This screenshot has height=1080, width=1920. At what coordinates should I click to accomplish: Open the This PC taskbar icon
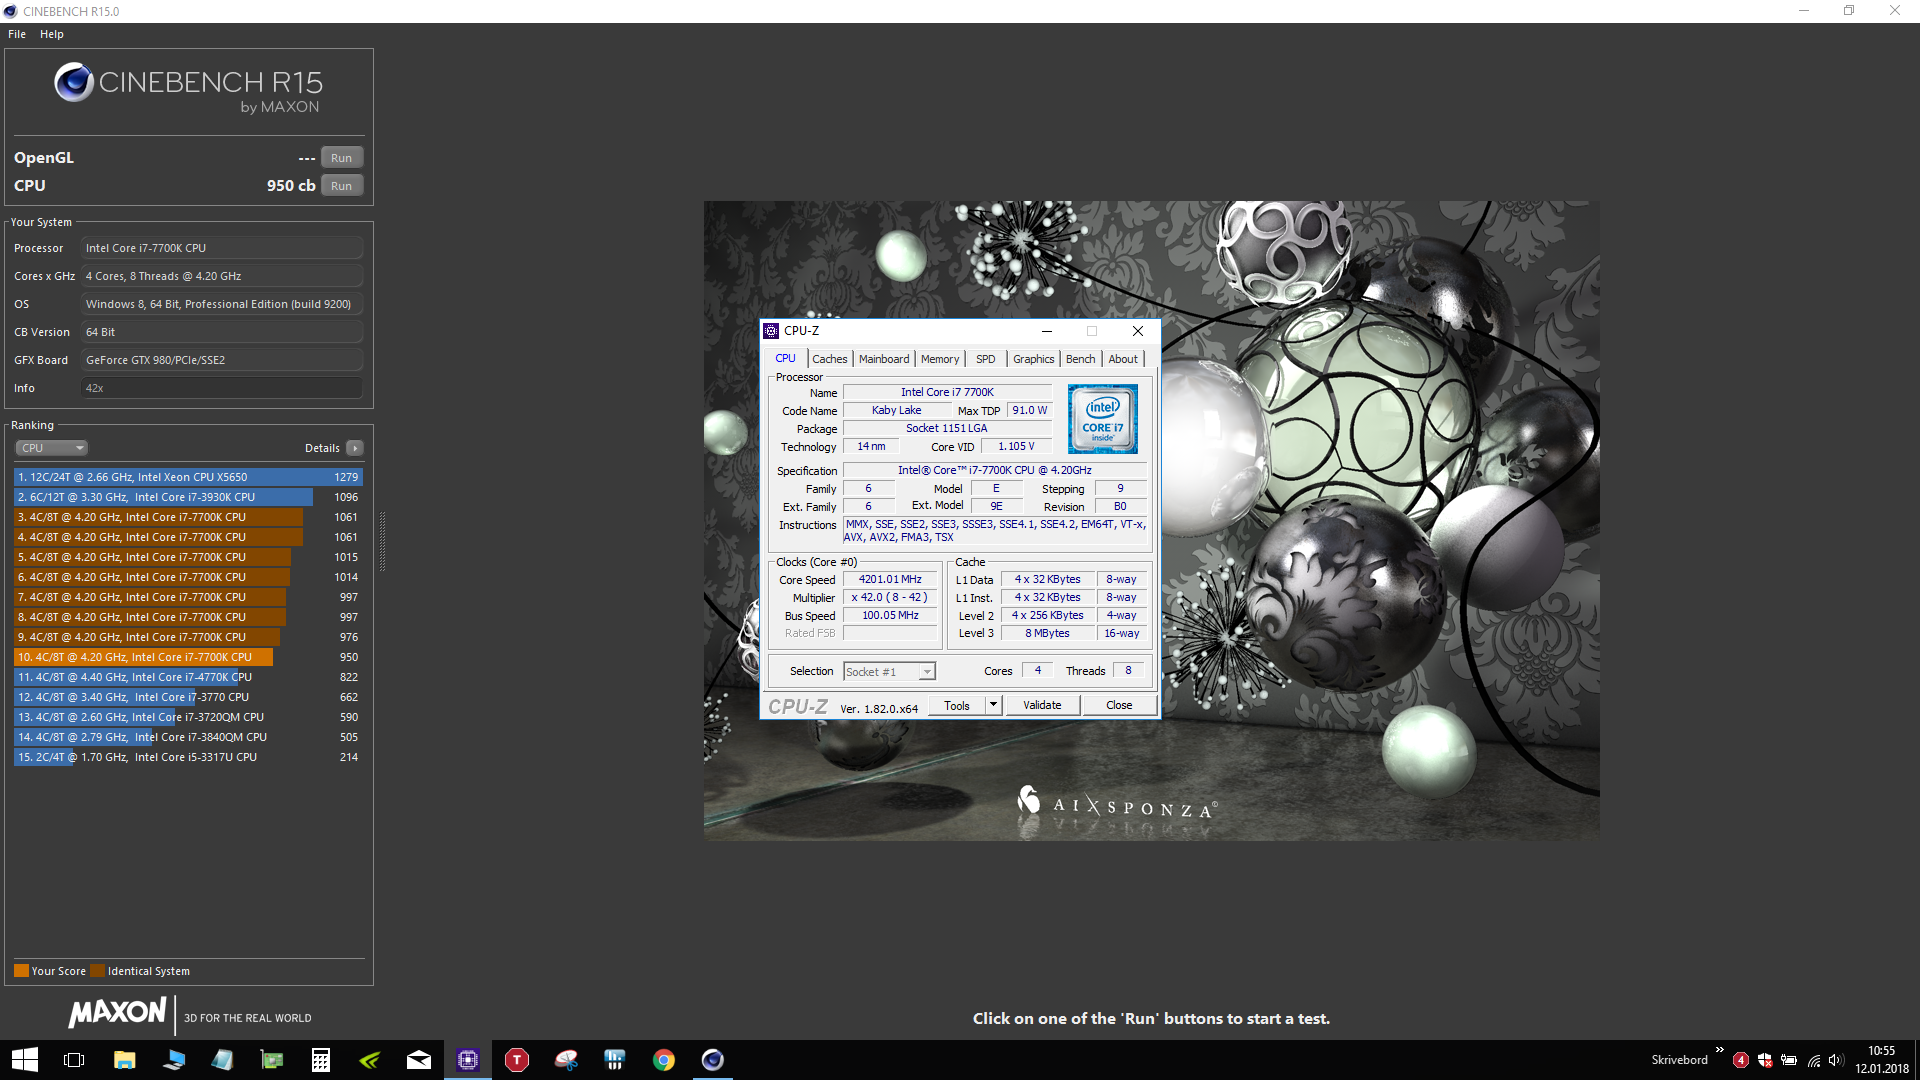174,1060
